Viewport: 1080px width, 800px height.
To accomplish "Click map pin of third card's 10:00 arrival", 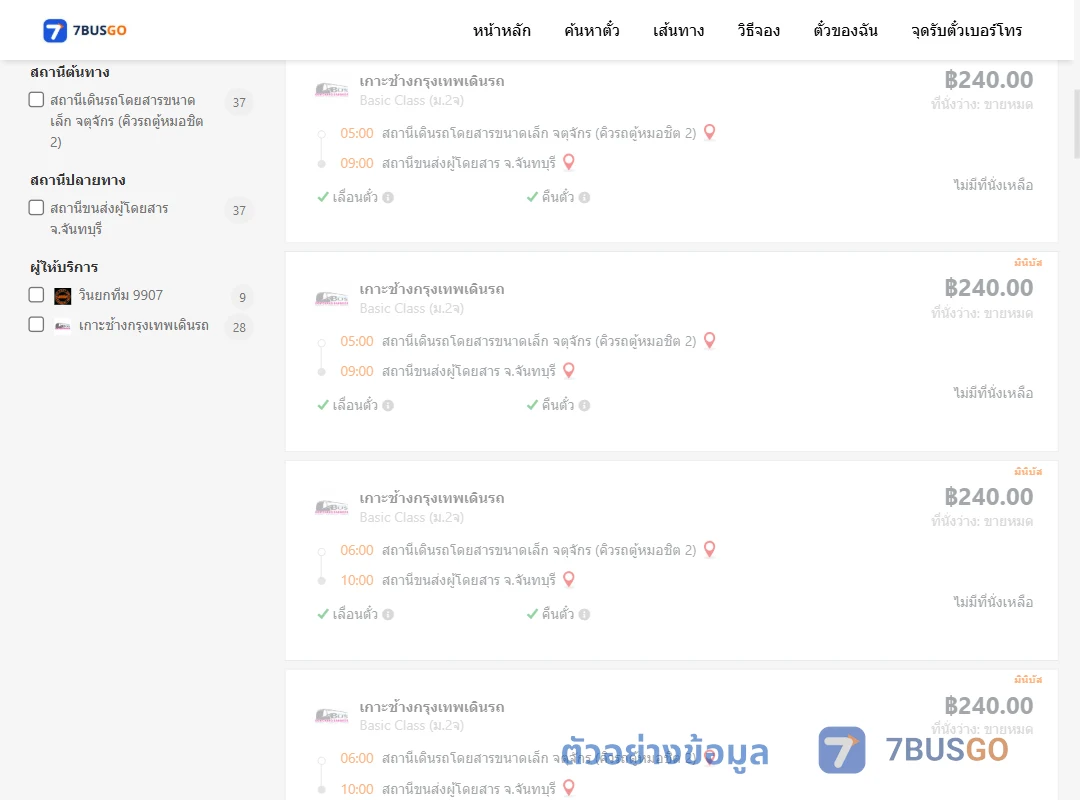I will coord(569,580).
